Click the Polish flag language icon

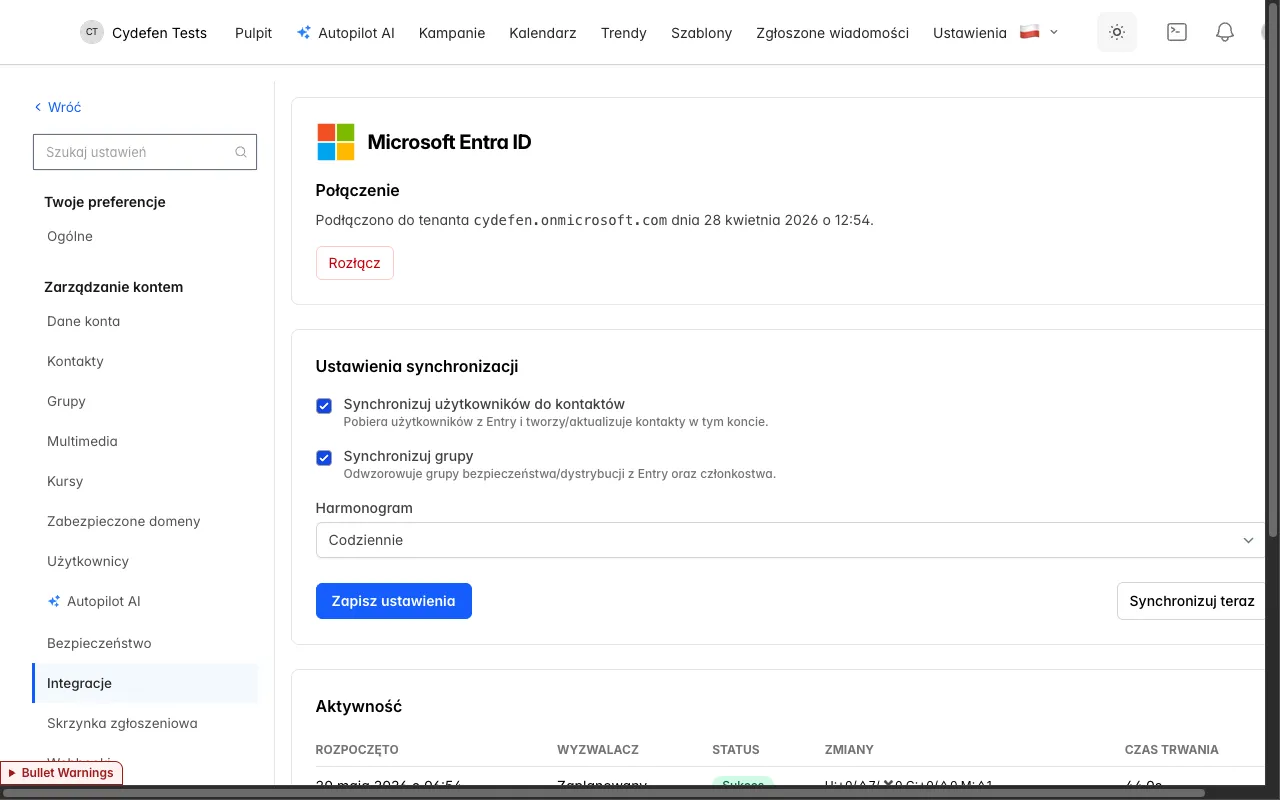[x=1029, y=32]
